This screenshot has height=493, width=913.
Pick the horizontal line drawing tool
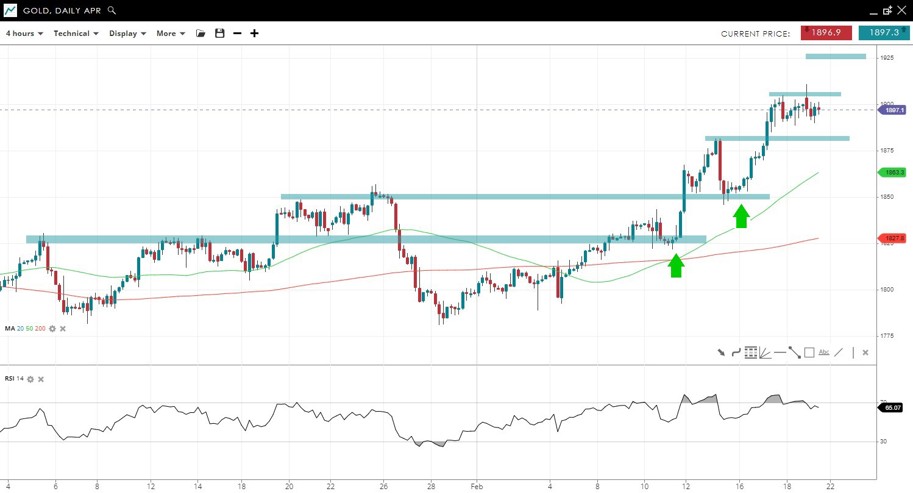click(x=779, y=352)
